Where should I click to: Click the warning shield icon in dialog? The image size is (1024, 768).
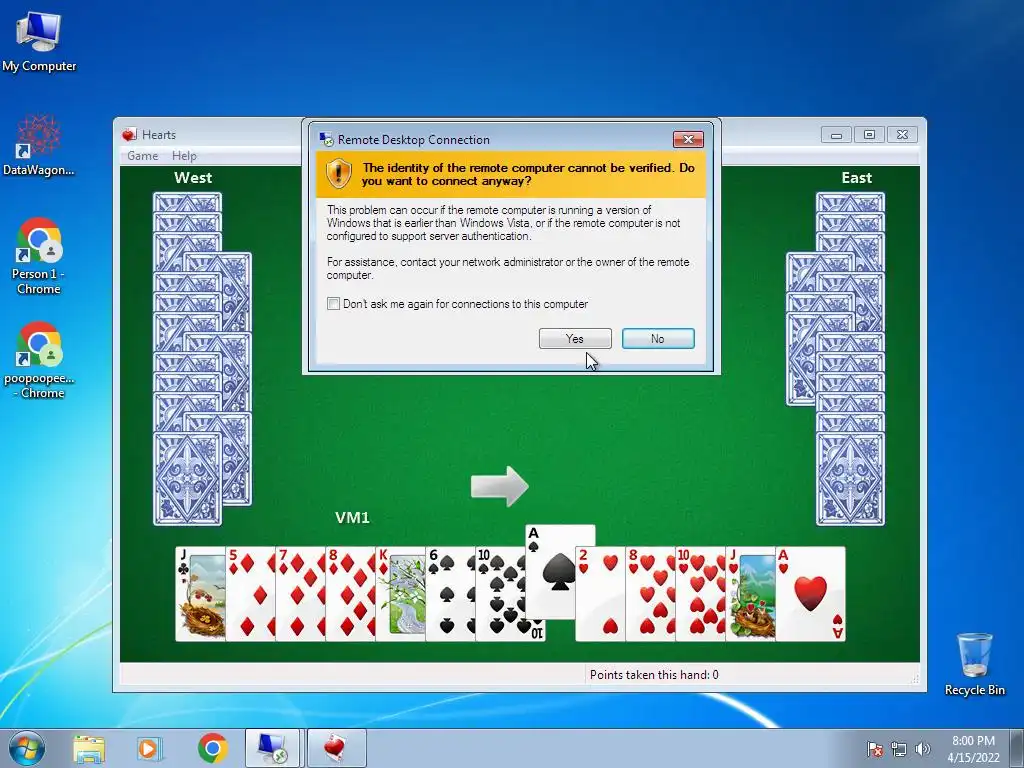[338, 174]
